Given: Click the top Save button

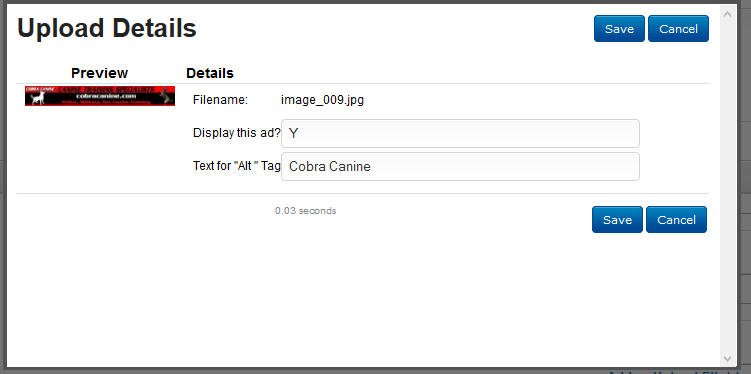Looking at the screenshot, I should coord(619,29).
